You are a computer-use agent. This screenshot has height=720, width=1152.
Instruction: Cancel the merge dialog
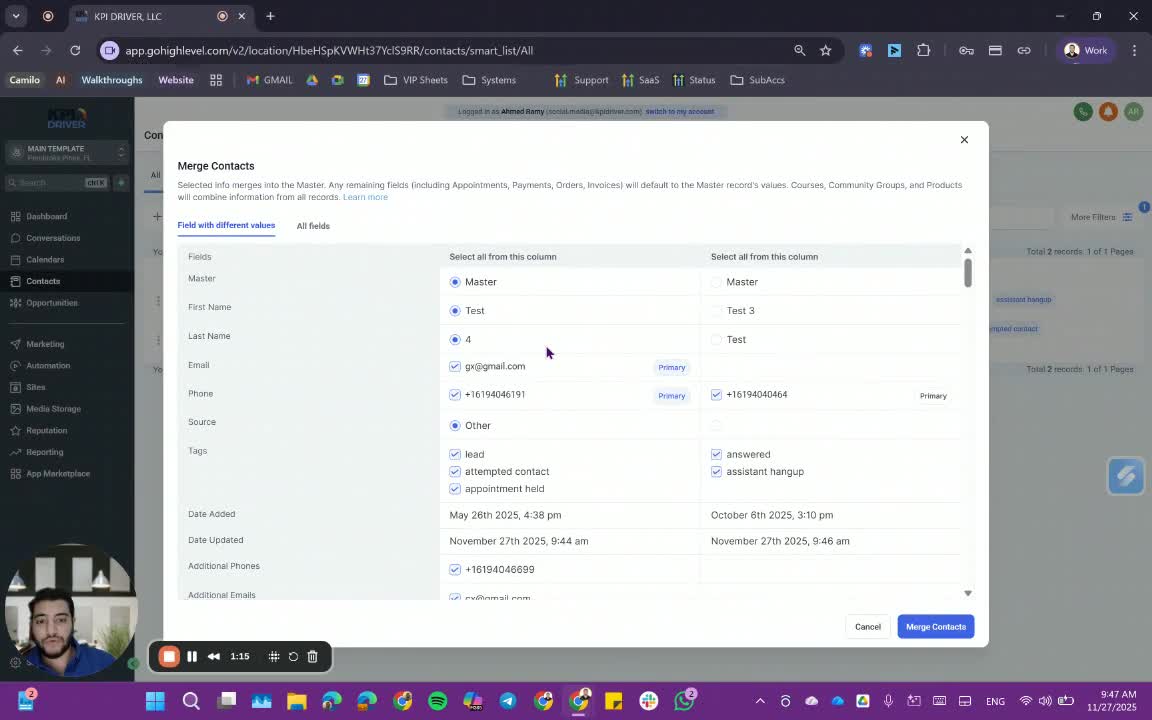pos(868,627)
